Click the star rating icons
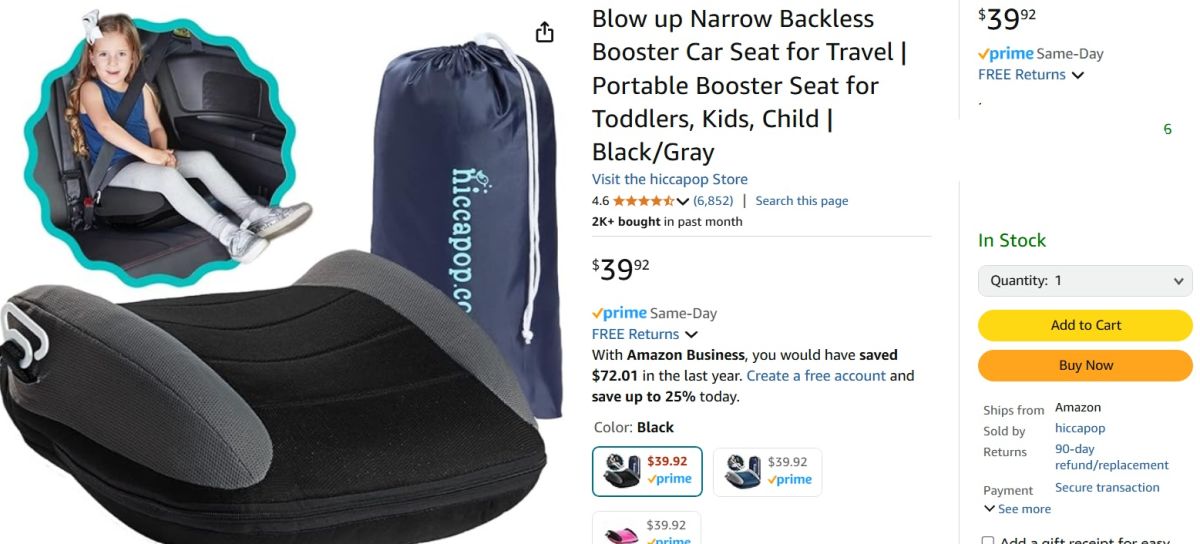 click(x=644, y=201)
